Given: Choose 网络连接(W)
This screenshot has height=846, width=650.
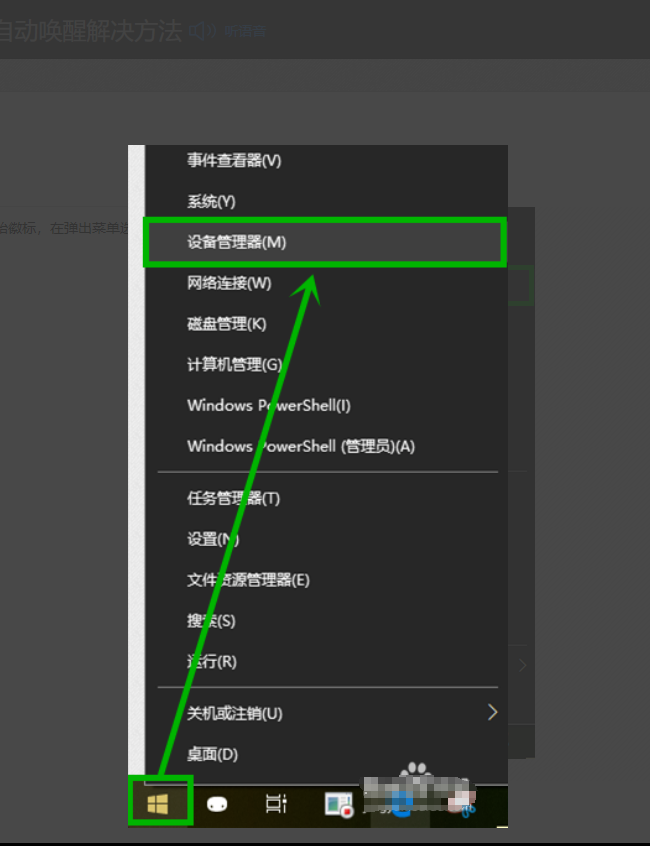Looking at the screenshot, I should pyautogui.click(x=229, y=283).
